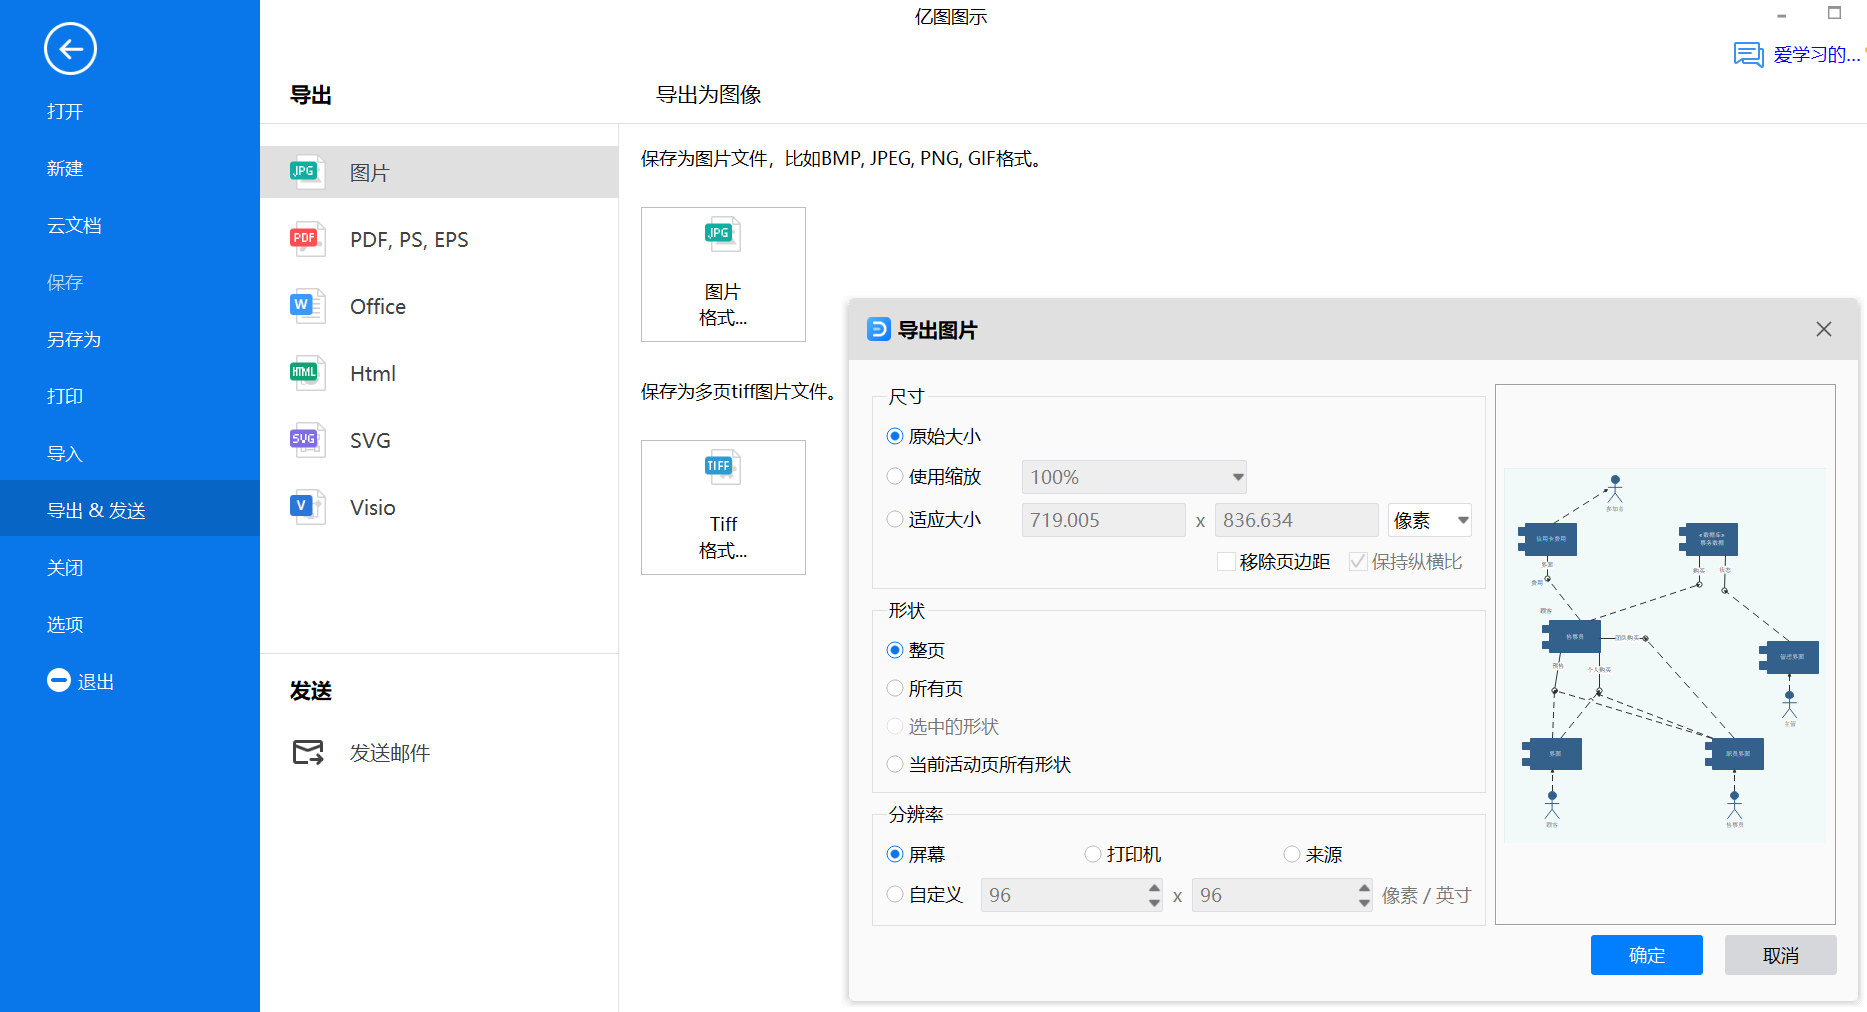Screen dimensions: 1867x1012
Task: Open the 打印 menu in sidebar
Action: (x=65, y=396)
